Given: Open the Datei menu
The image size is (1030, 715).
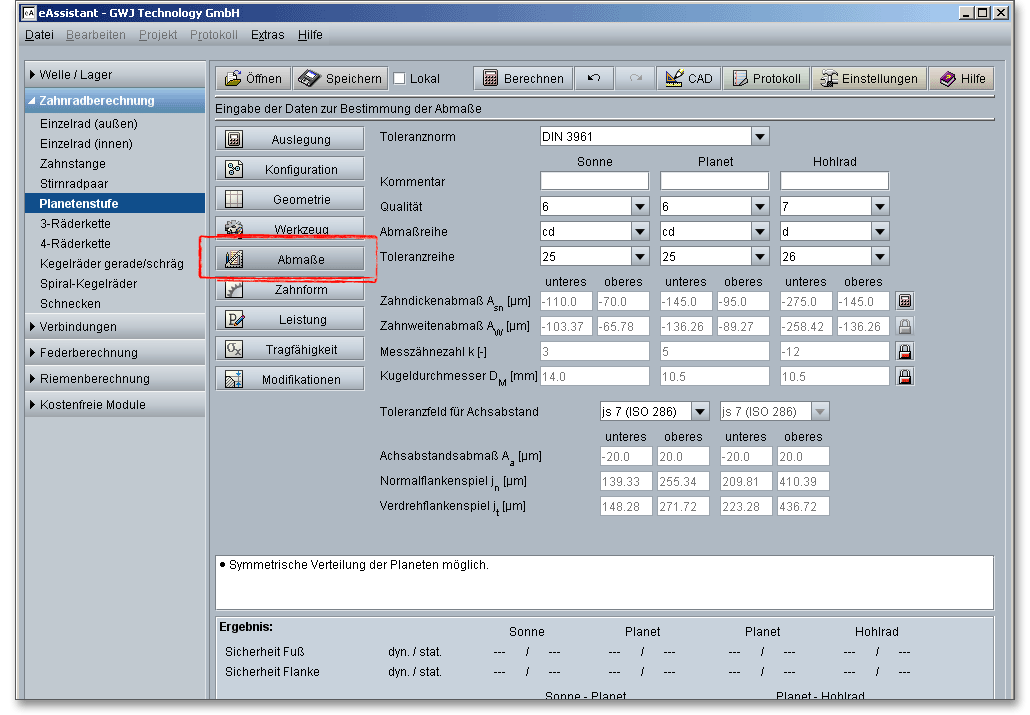Looking at the screenshot, I should pyautogui.click(x=39, y=35).
